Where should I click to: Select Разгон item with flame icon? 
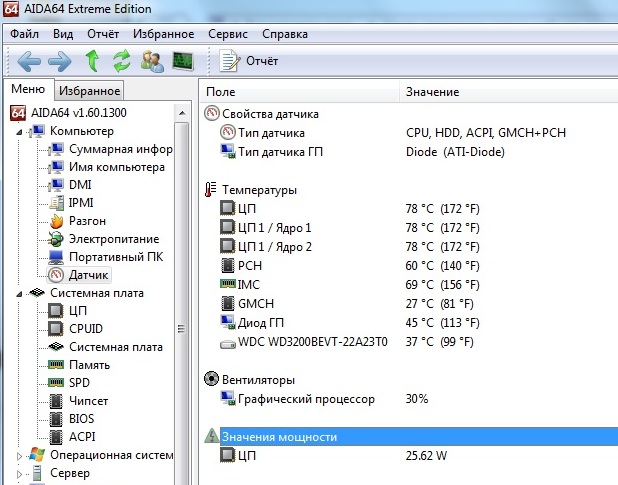[x=87, y=221]
